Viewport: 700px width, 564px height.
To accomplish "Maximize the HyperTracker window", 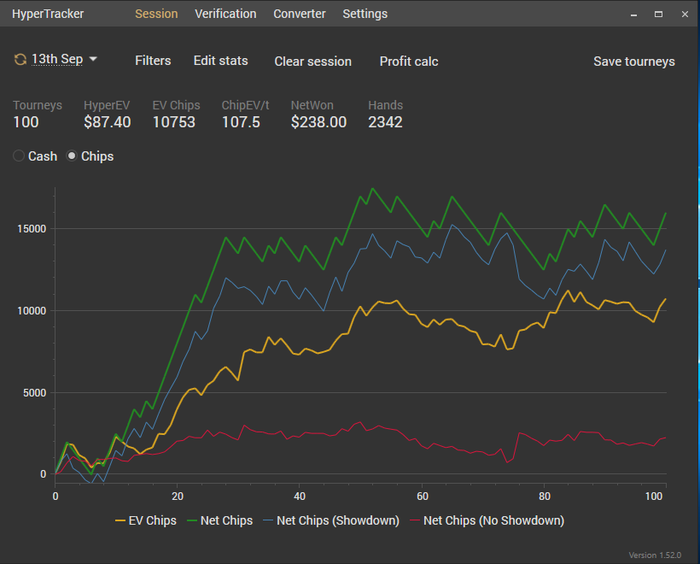I will (658, 14).
